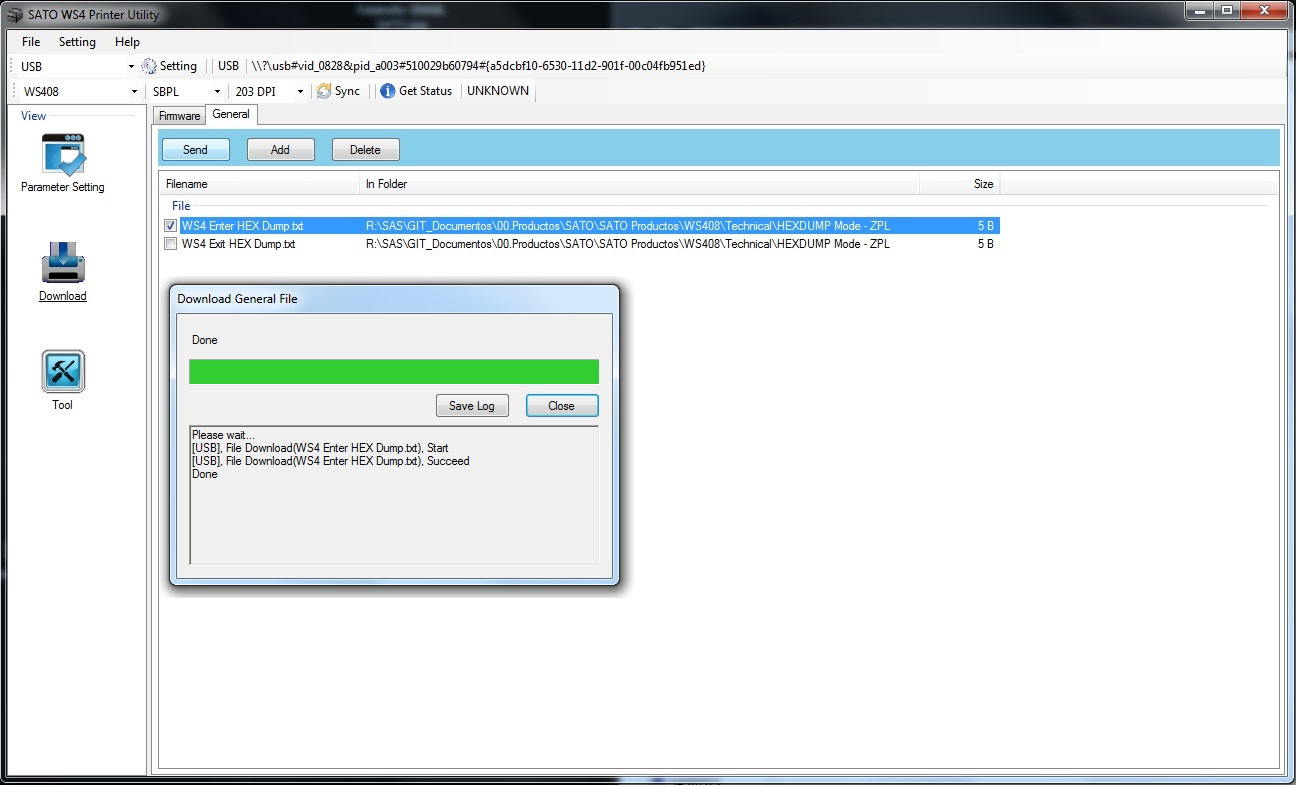The image size is (1298, 787).
Task: Click the Get Status label
Action: tap(426, 91)
